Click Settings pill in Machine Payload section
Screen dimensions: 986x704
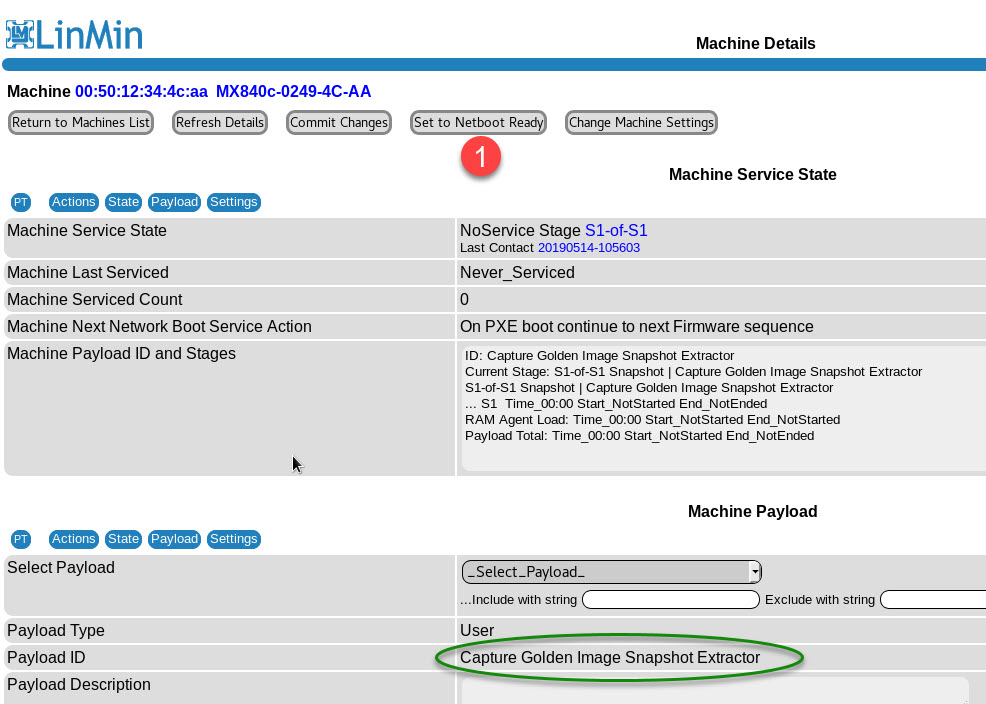pos(234,539)
